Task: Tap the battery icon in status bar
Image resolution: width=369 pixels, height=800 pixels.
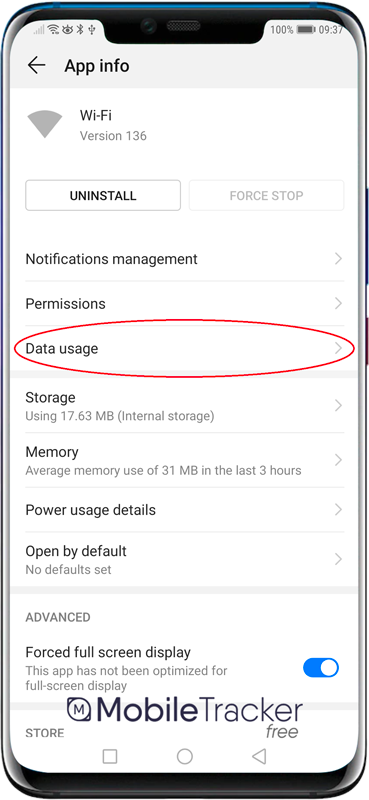Action: (x=306, y=30)
